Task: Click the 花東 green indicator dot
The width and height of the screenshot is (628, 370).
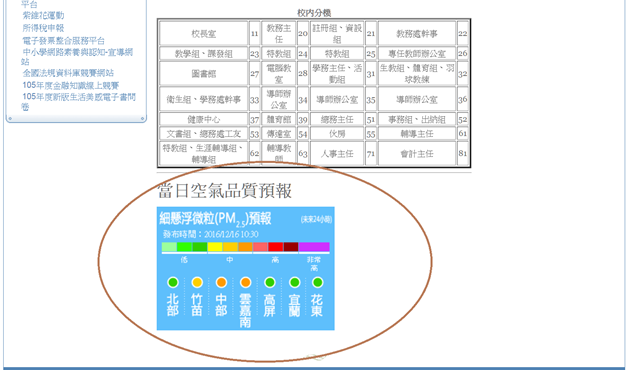Action: click(318, 282)
